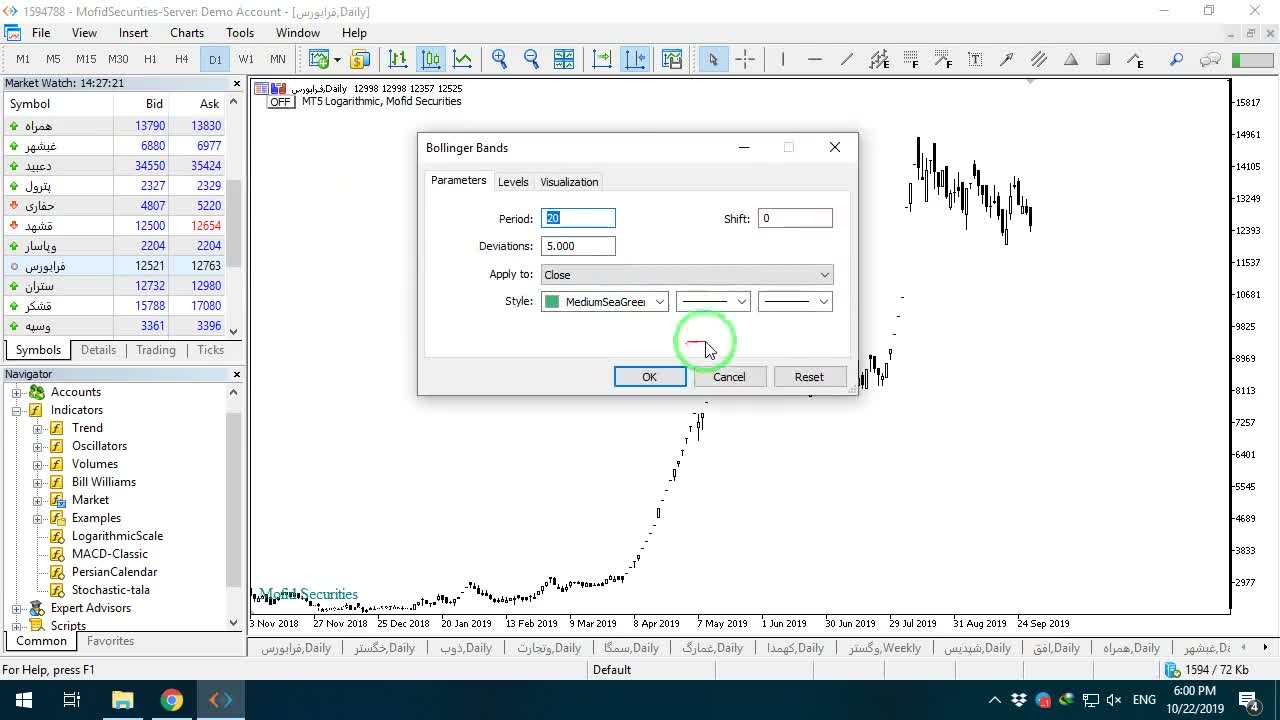
Task: Switch chart to H4 timeframe
Action: coord(181,59)
